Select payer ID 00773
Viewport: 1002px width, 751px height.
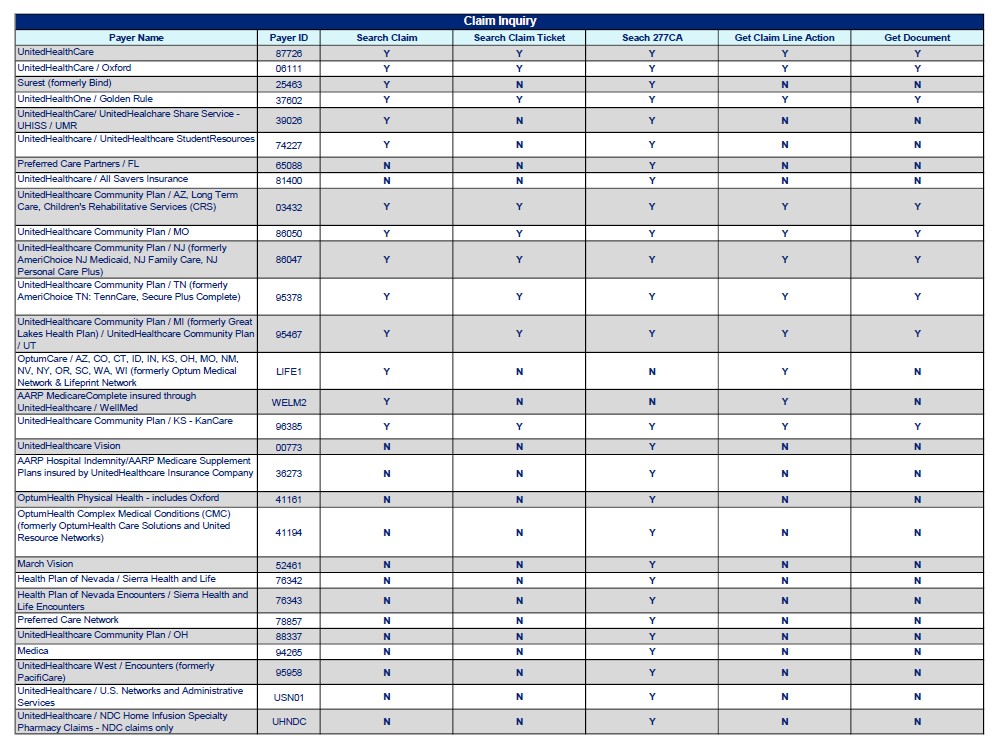(x=289, y=448)
